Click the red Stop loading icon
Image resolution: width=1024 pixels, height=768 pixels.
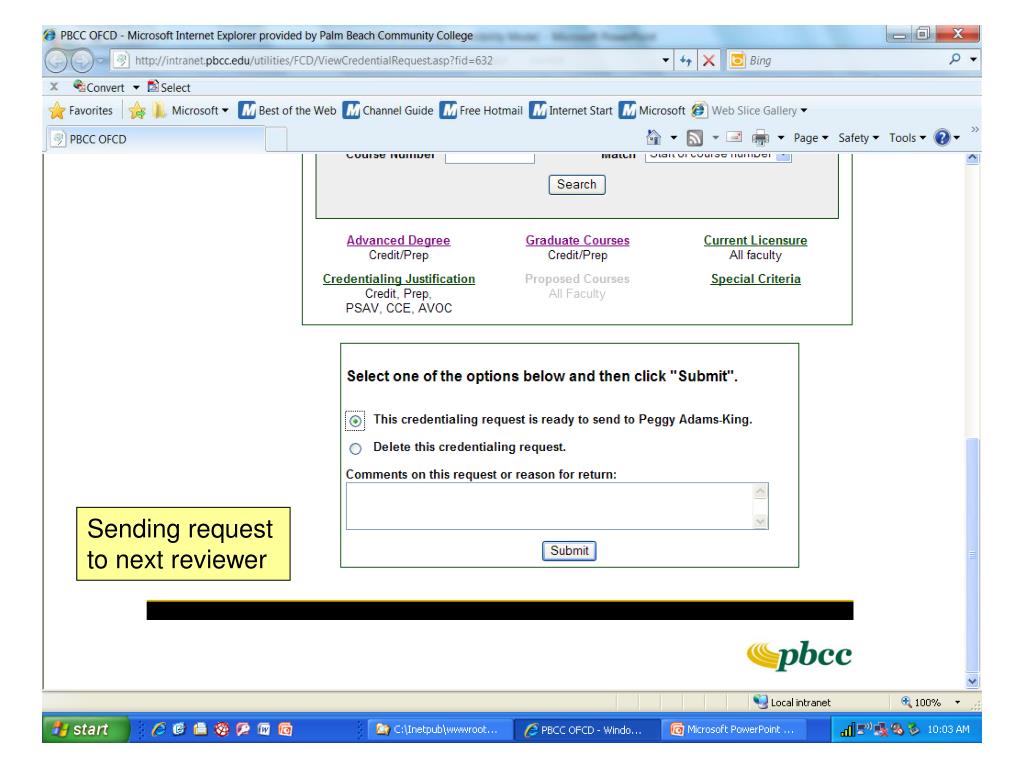click(709, 61)
